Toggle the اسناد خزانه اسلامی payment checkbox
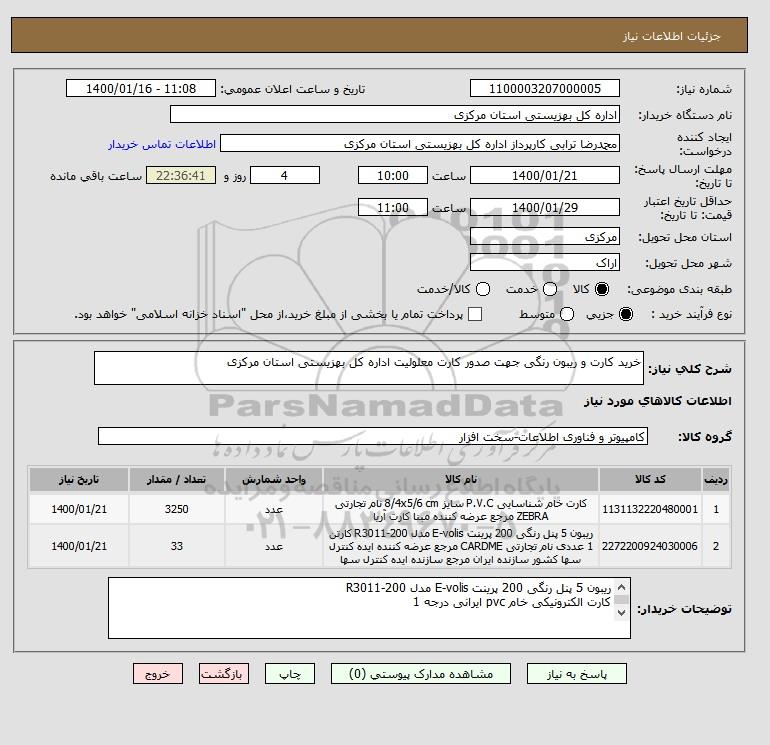This screenshot has width=770, height=745. pyautogui.click(x=475, y=314)
